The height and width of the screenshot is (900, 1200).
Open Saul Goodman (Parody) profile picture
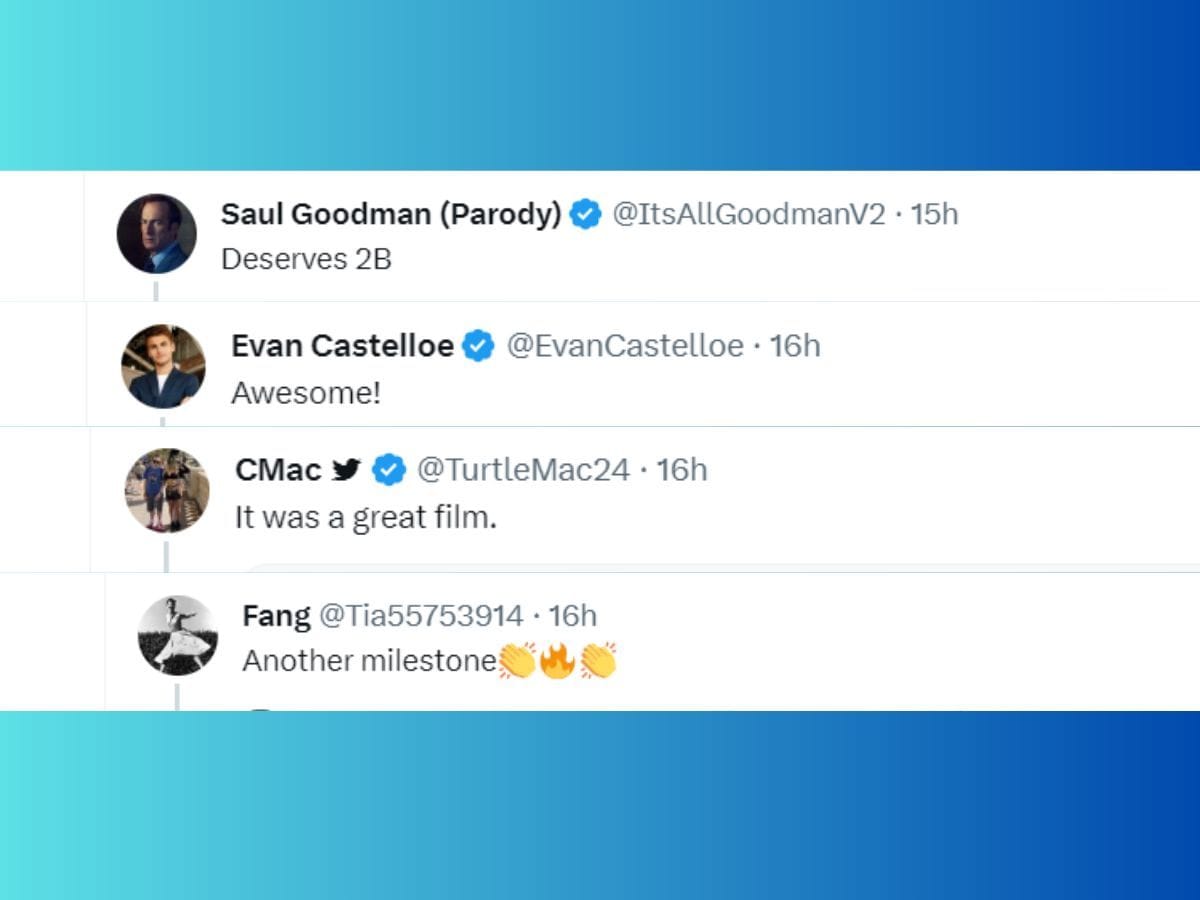click(x=156, y=234)
